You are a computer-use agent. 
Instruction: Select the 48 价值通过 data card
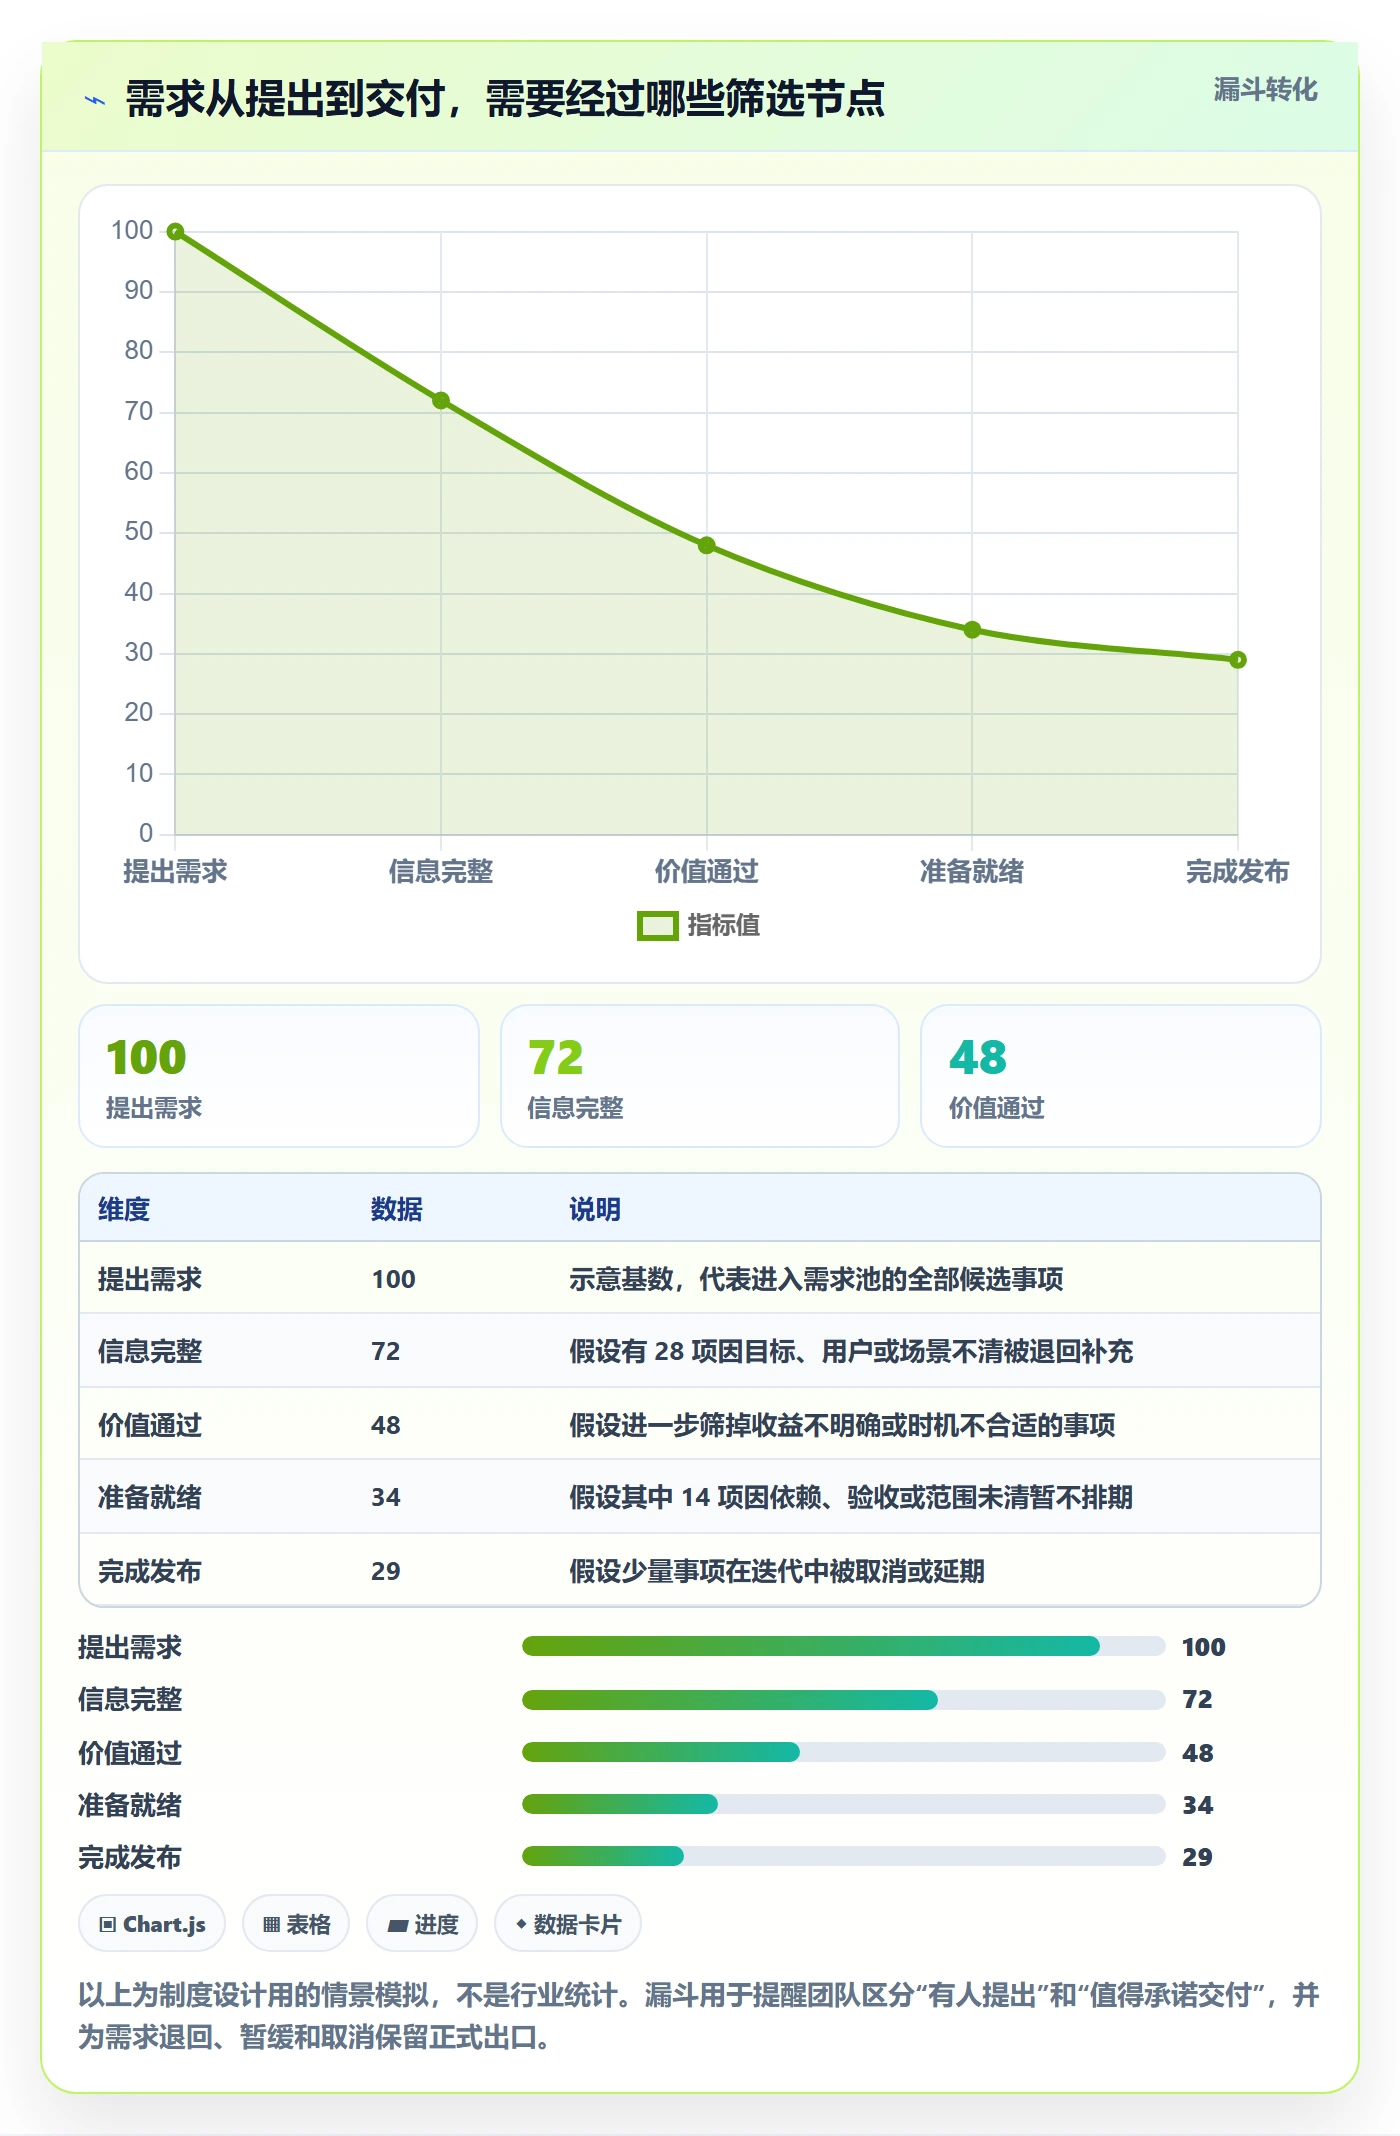coord(1121,1076)
